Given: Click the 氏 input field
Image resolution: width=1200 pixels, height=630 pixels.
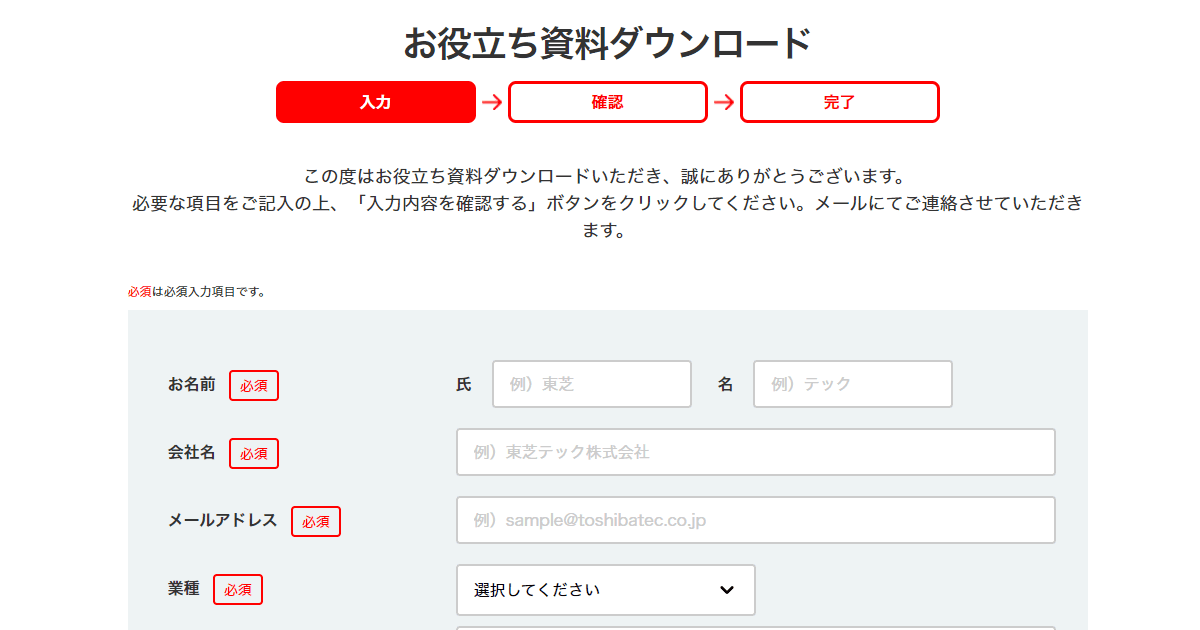Looking at the screenshot, I should tap(591, 384).
